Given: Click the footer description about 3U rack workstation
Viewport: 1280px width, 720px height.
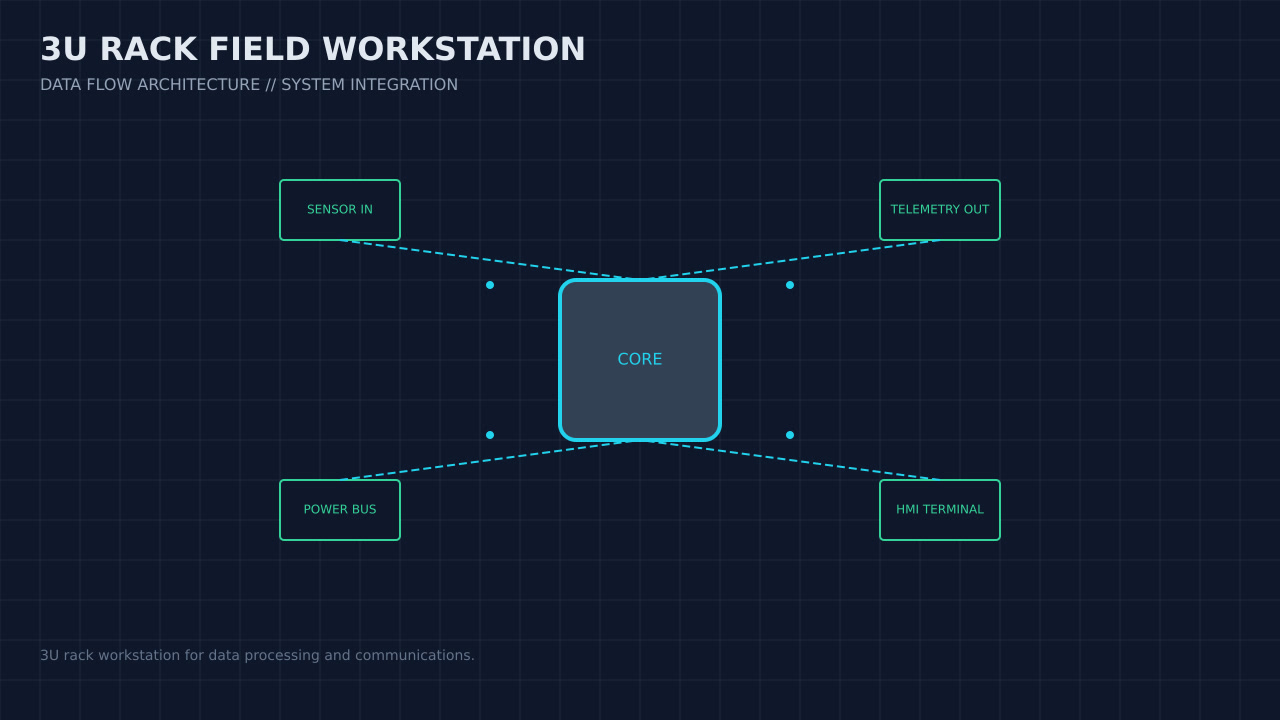Looking at the screenshot, I should tap(257, 656).
